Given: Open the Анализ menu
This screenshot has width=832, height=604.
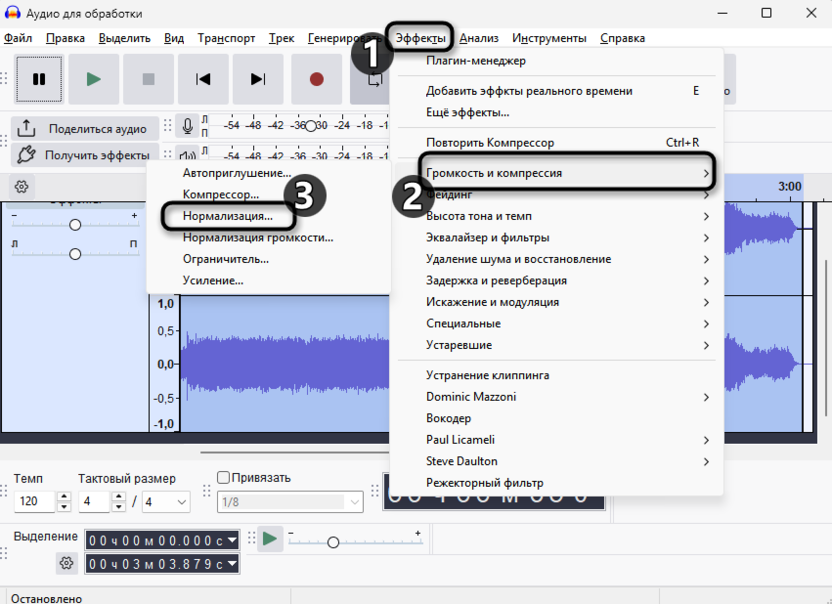Looking at the screenshot, I should point(480,37).
